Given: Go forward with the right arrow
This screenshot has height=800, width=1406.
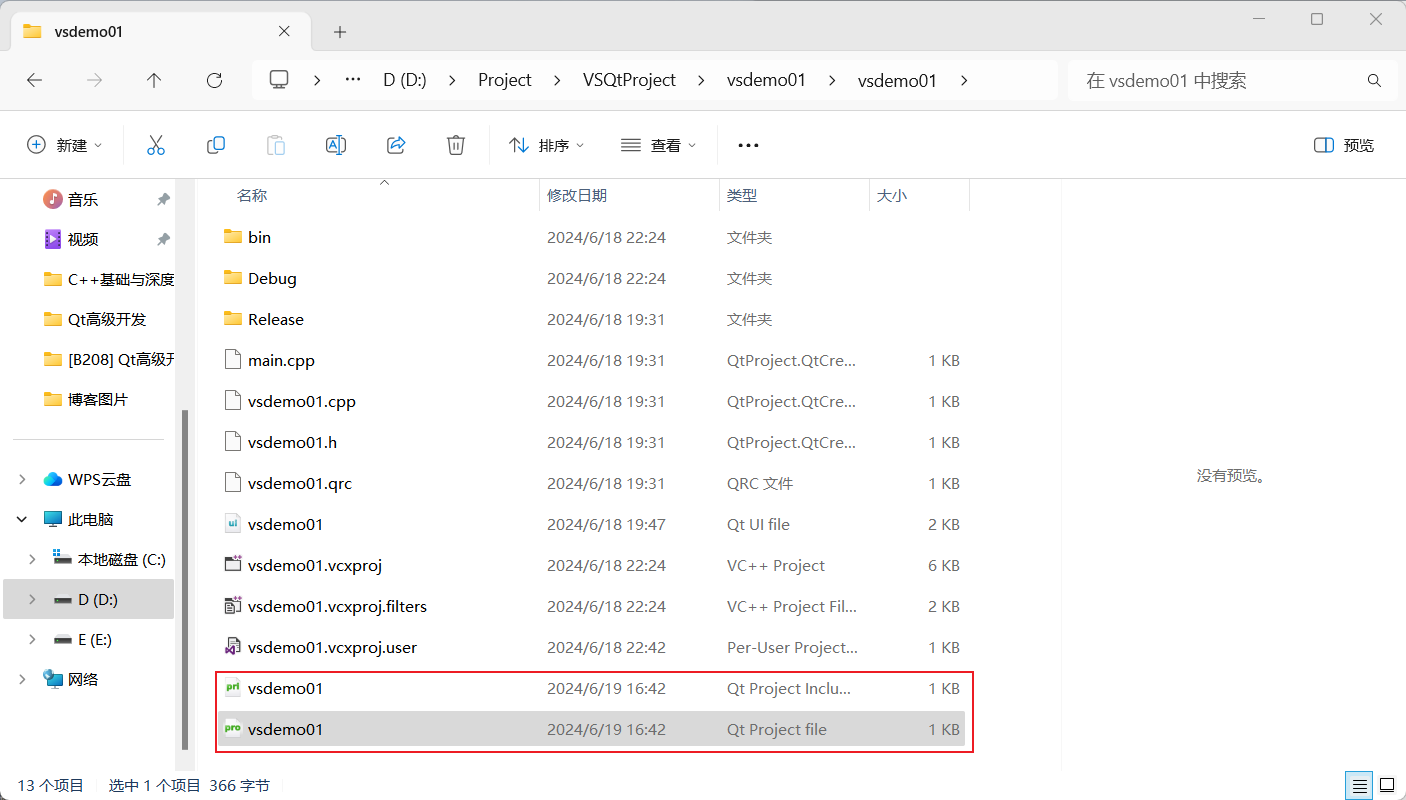Looking at the screenshot, I should [x=94, y=80].
